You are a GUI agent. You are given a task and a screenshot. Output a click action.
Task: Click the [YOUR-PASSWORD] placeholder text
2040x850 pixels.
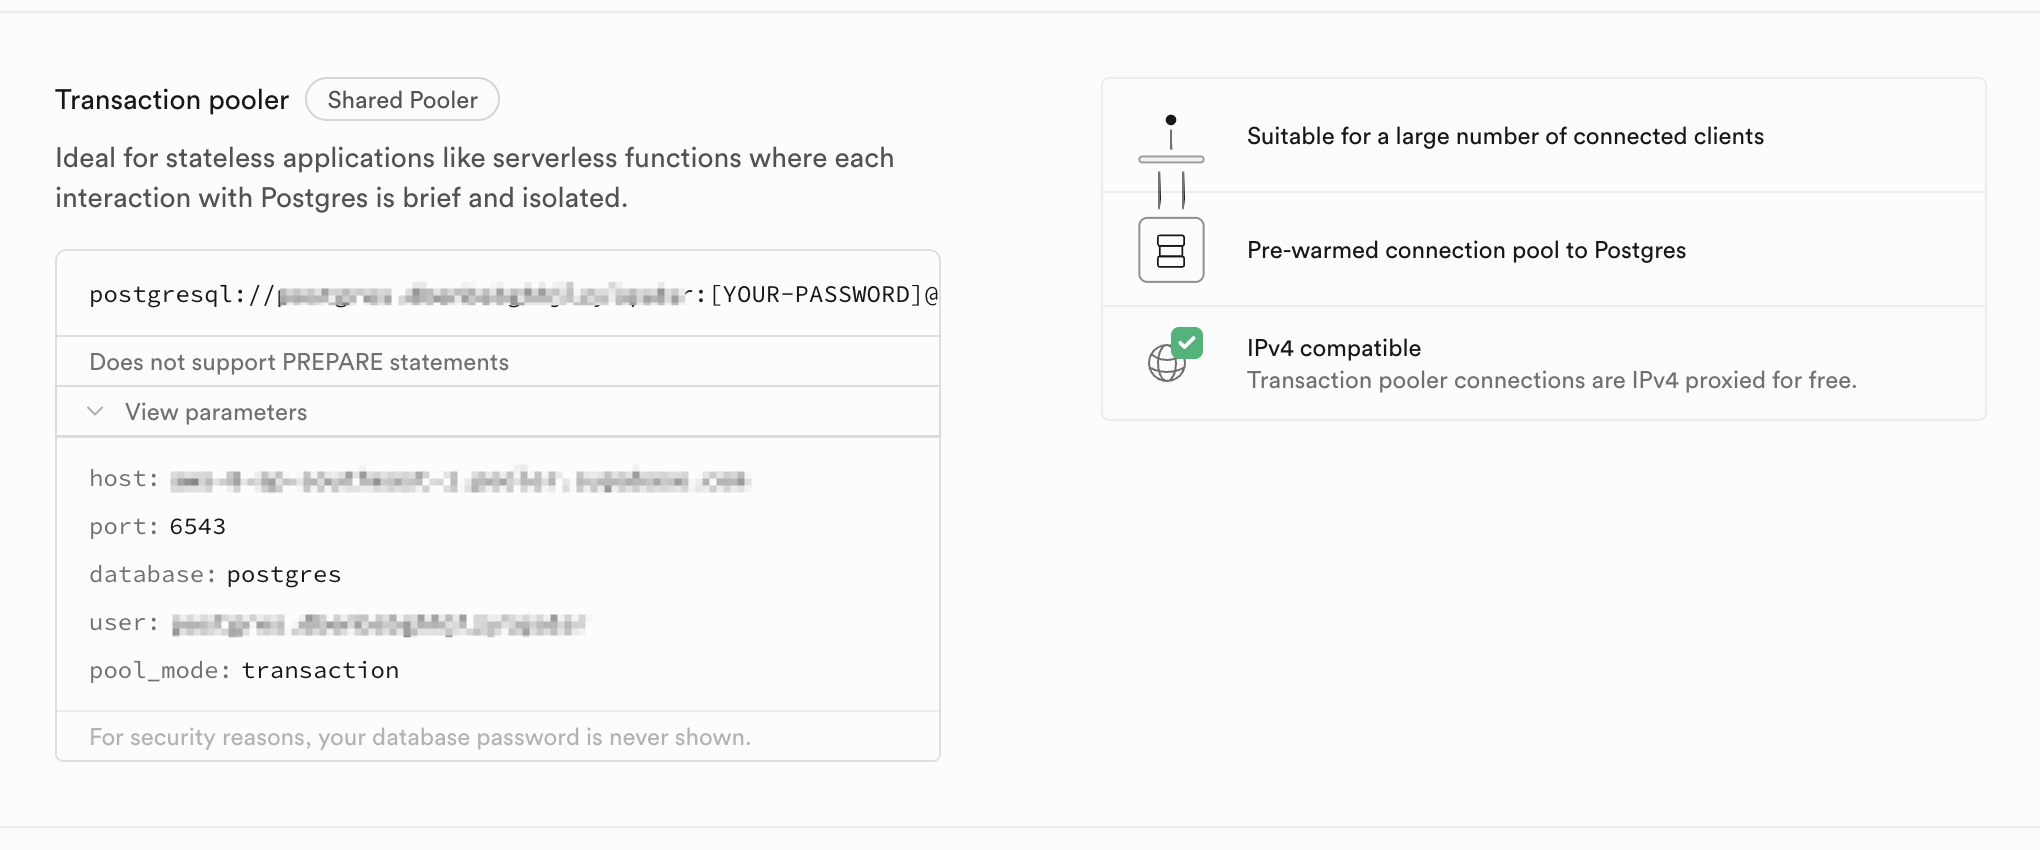(816, 294)
